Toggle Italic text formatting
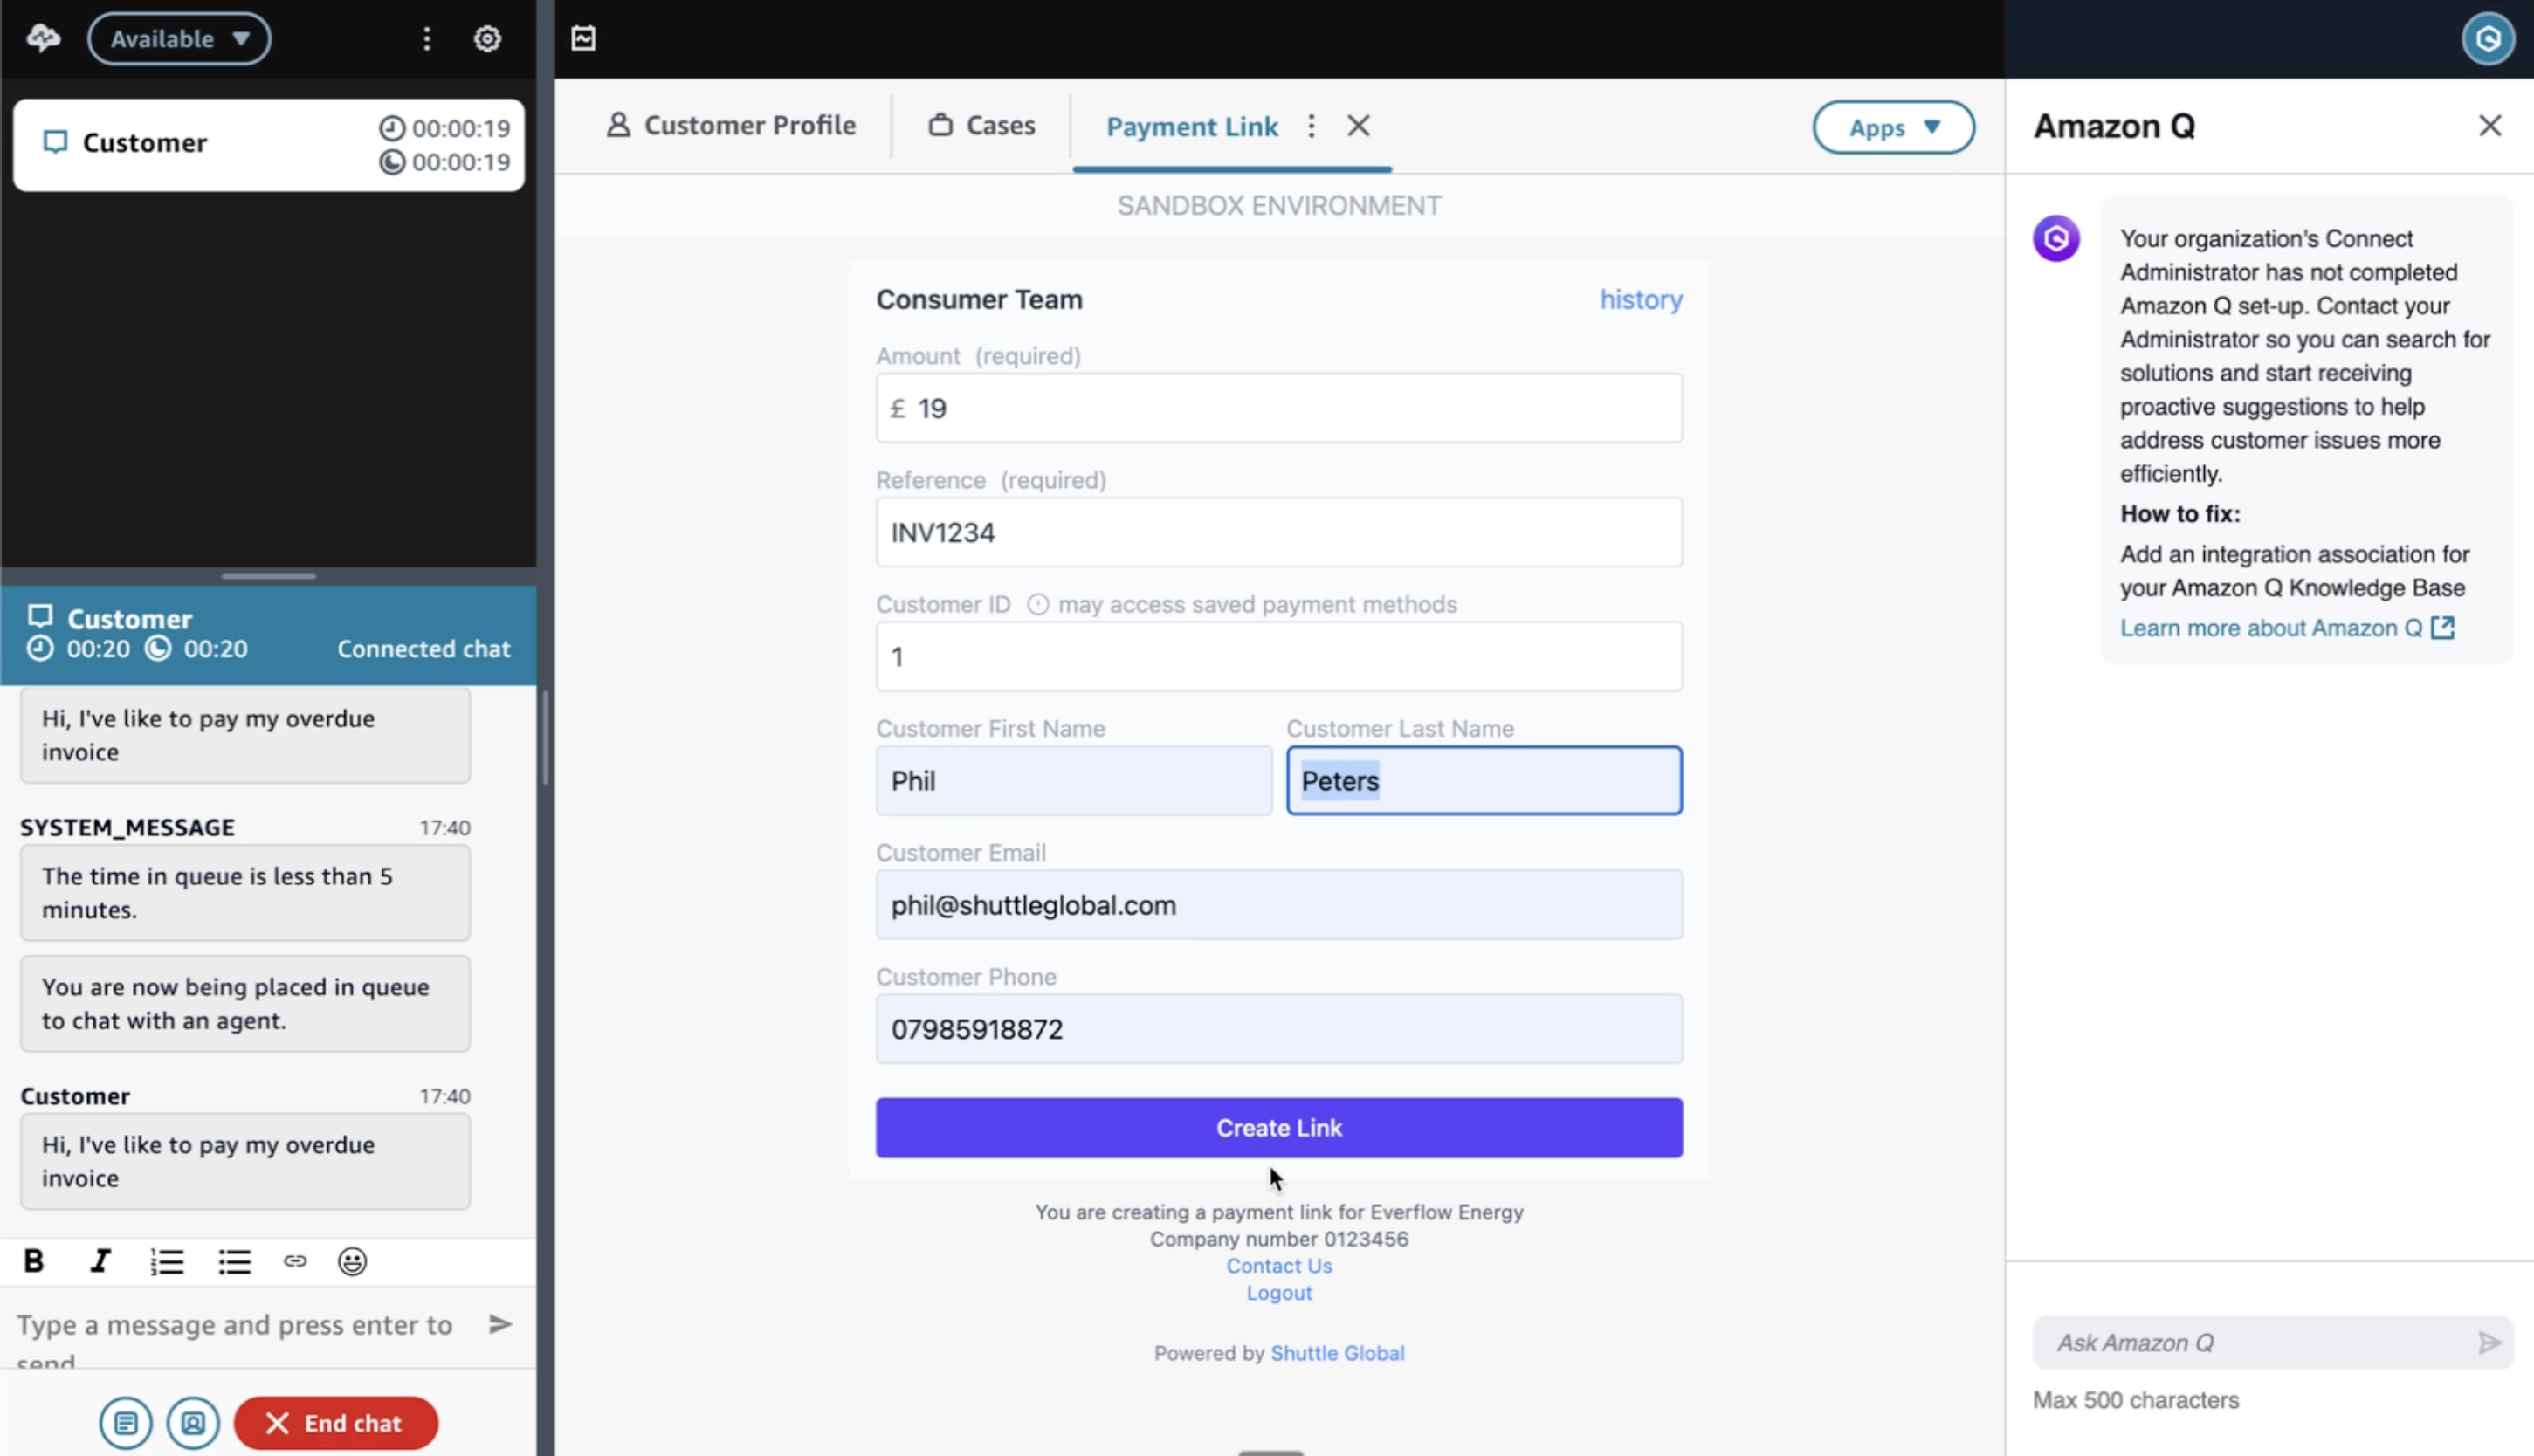 100,1261
